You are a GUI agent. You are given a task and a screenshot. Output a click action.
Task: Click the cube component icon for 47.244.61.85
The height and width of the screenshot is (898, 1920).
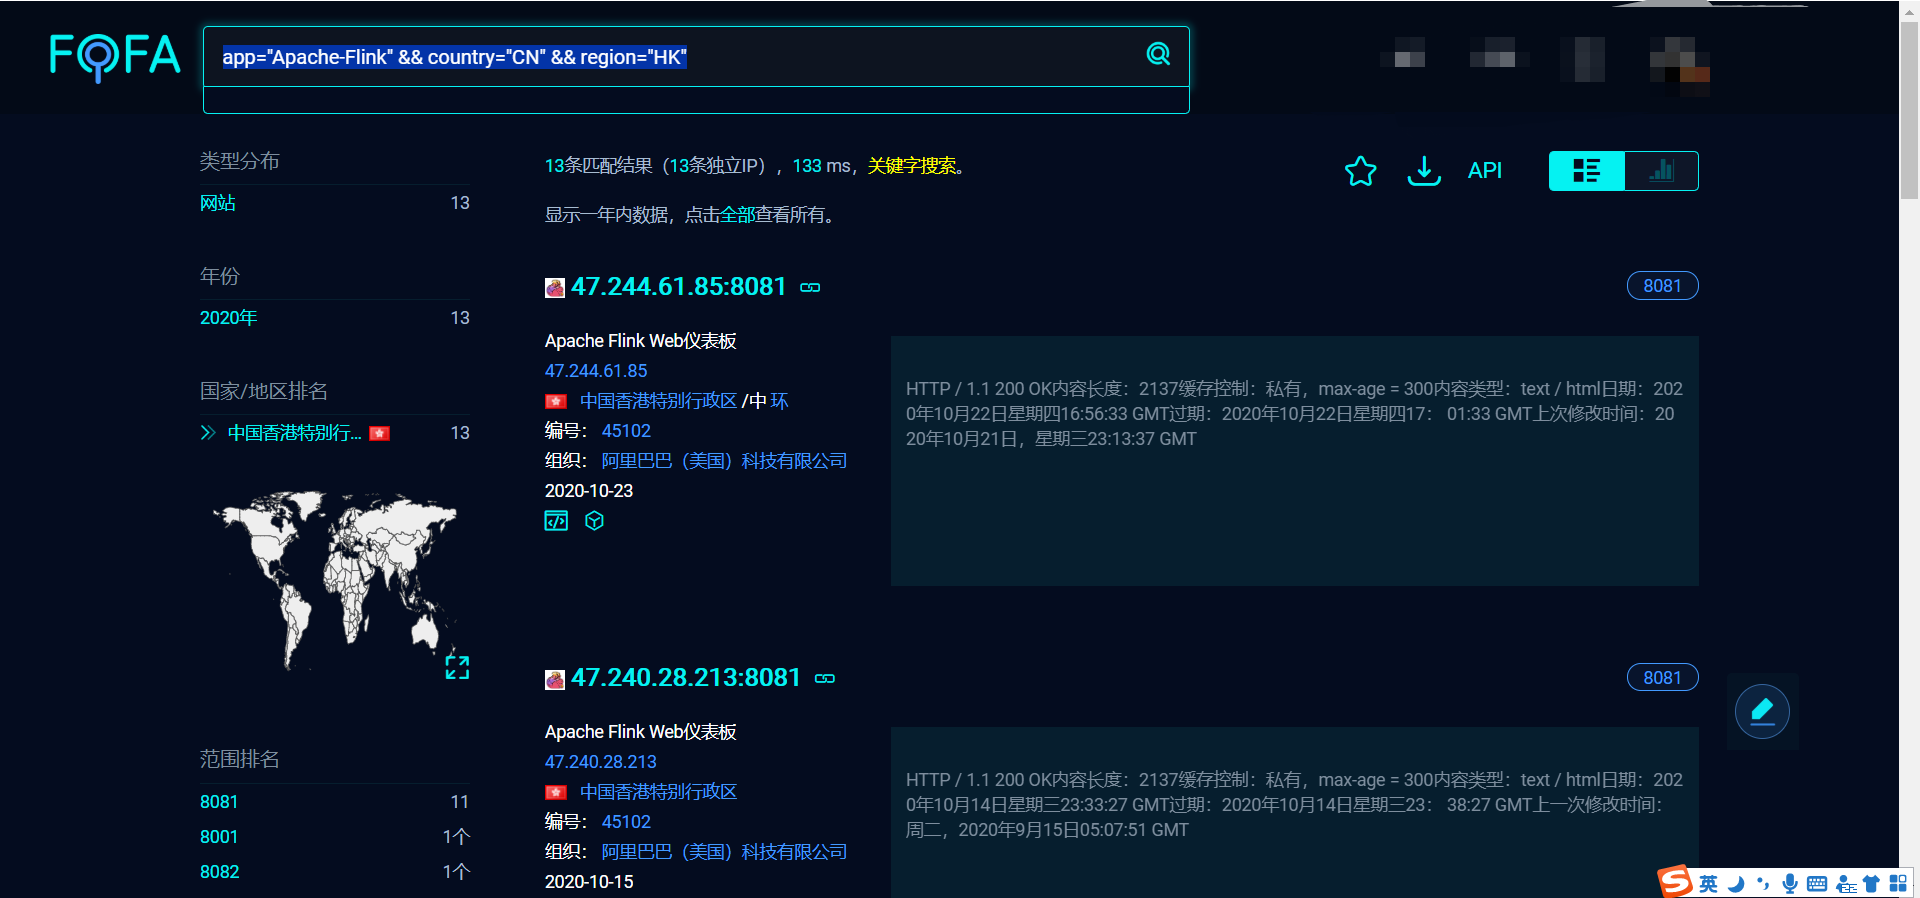[595, 521]
